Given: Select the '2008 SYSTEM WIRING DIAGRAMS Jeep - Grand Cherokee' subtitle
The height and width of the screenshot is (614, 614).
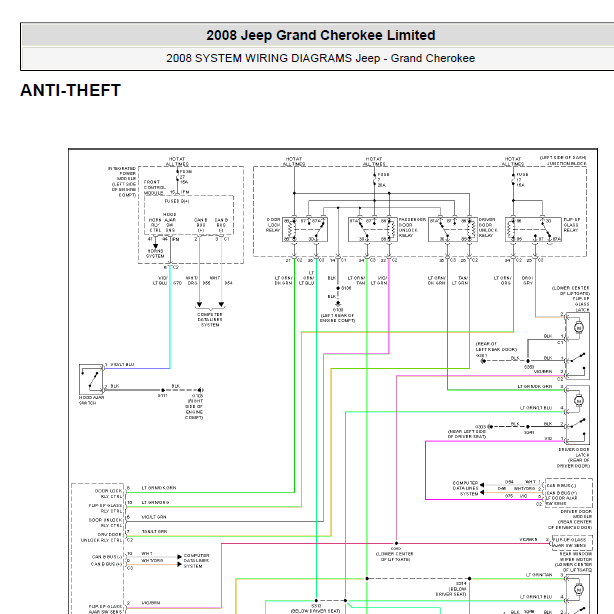Looking at the screenshot, I should point(320,58).
